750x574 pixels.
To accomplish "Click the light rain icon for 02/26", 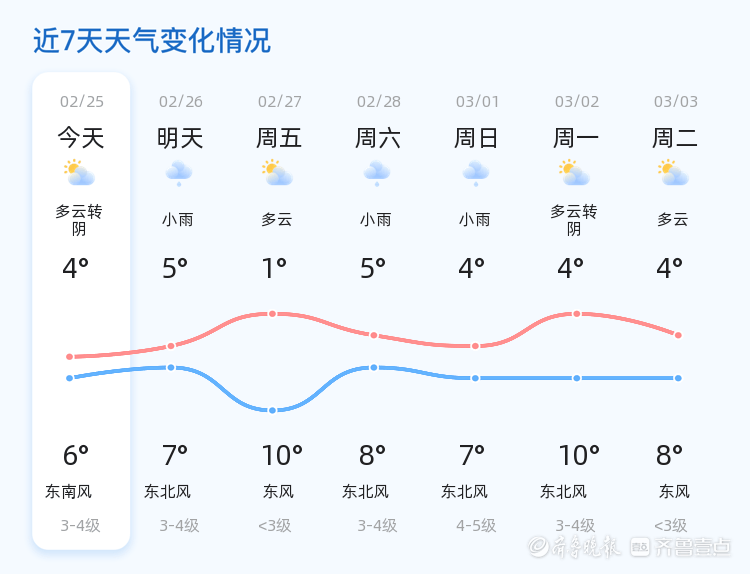I will pos(179,173).
